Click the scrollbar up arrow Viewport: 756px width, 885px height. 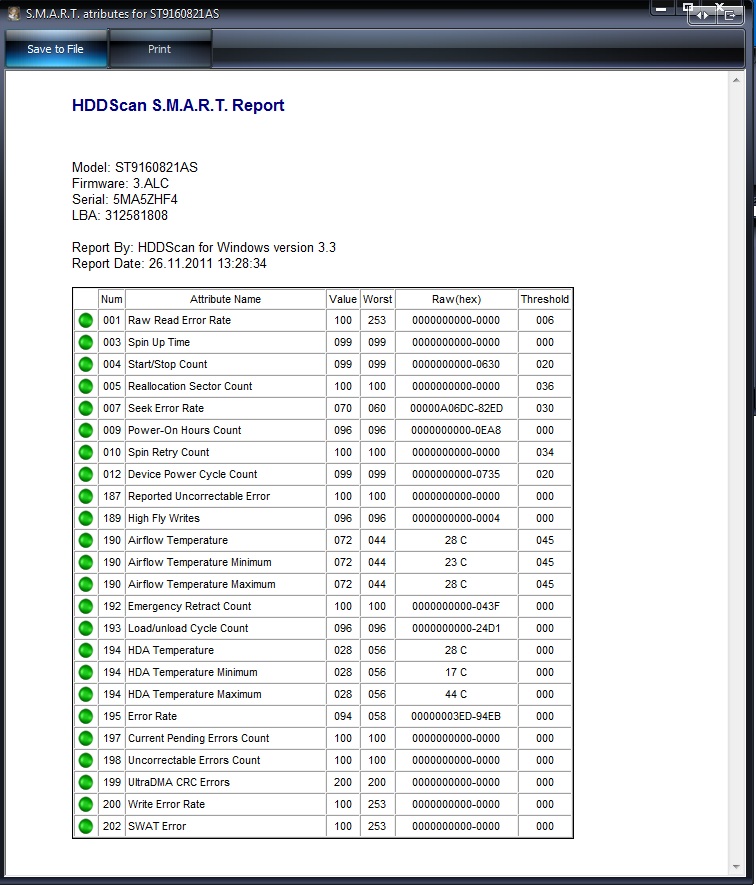[736, 81]
